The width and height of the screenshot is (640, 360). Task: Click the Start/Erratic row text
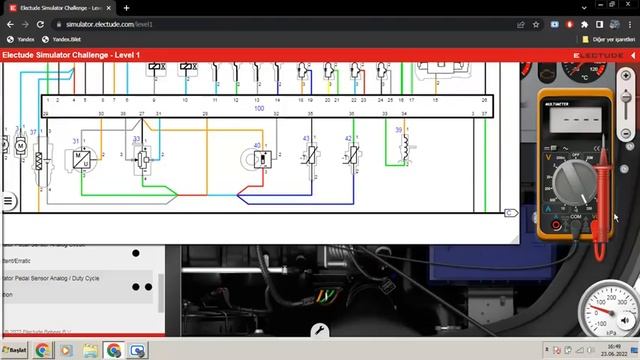[16, 261]
